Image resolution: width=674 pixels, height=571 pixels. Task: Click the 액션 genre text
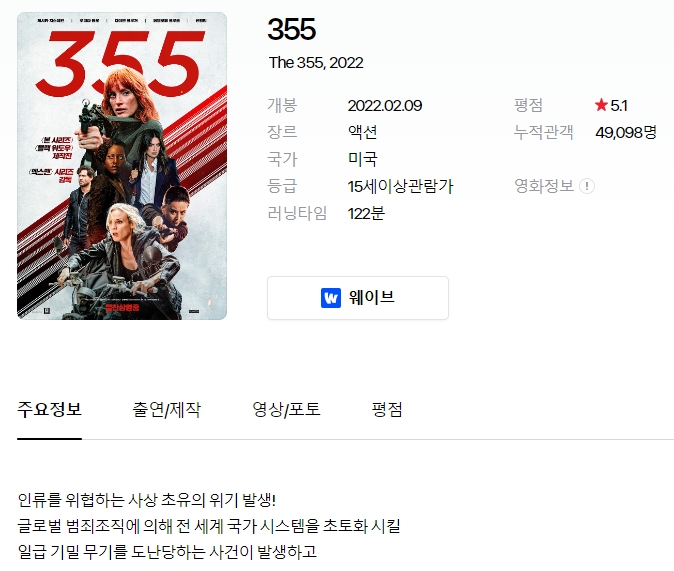[x=362, y=132]
